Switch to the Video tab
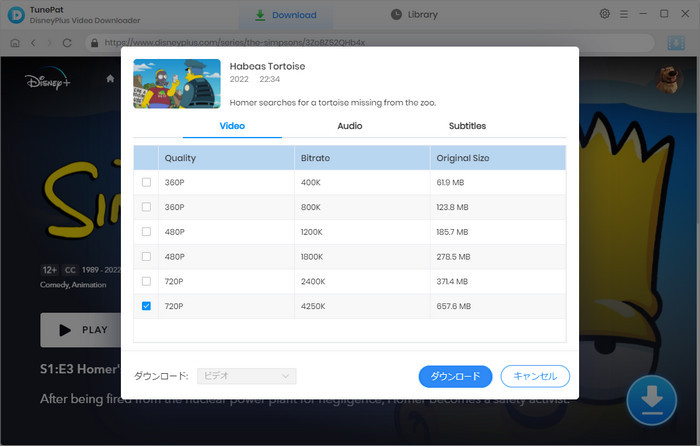This screenshot has width=700, height=446. pos(232,126)
